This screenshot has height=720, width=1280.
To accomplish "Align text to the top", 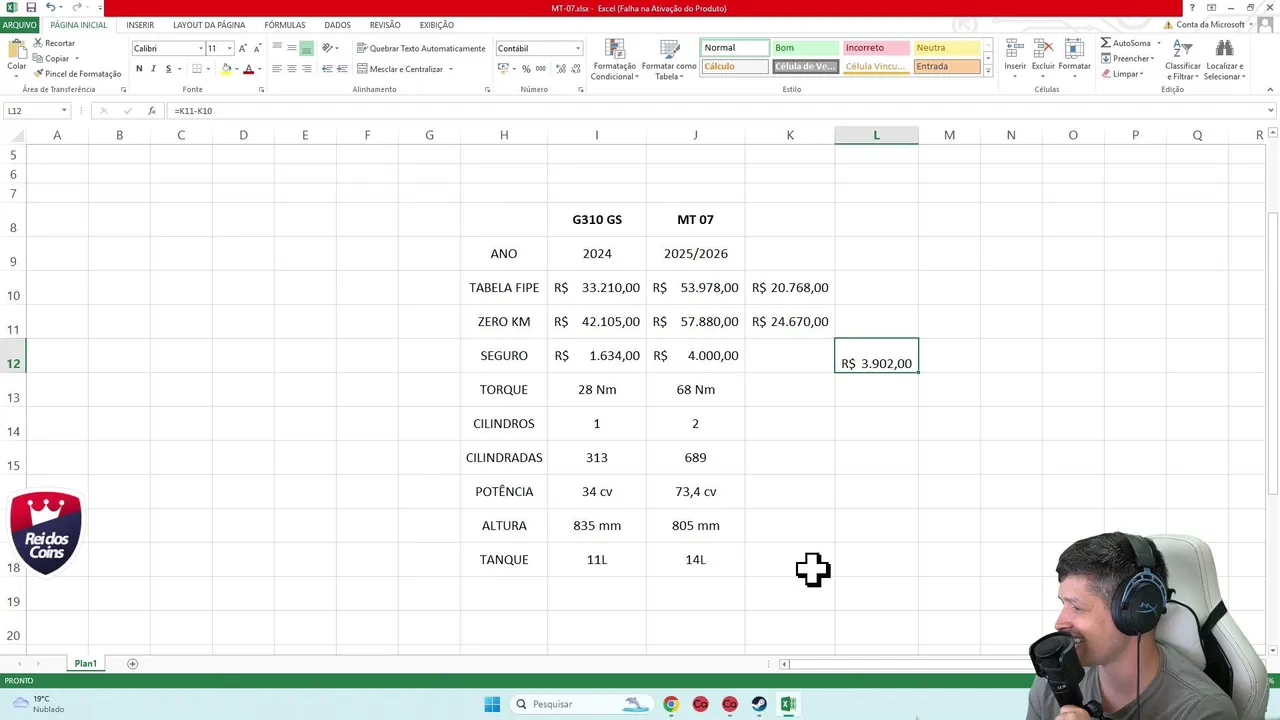I will 277,48.
